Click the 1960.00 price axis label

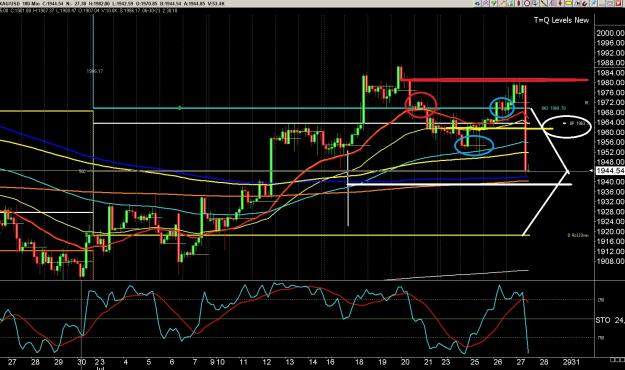(x=610, y=132)
